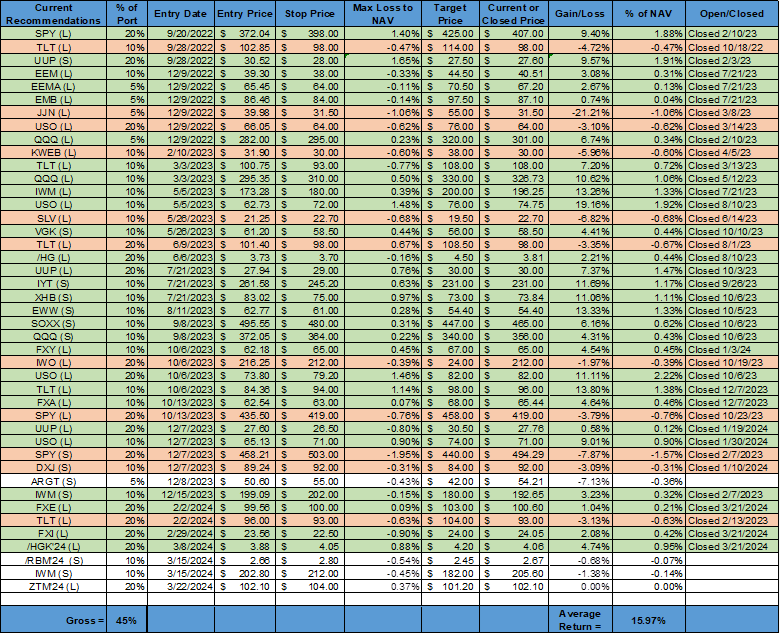
Task: Select the 'Closed 6/14/23' cell
Action: (x=732, y=218)
